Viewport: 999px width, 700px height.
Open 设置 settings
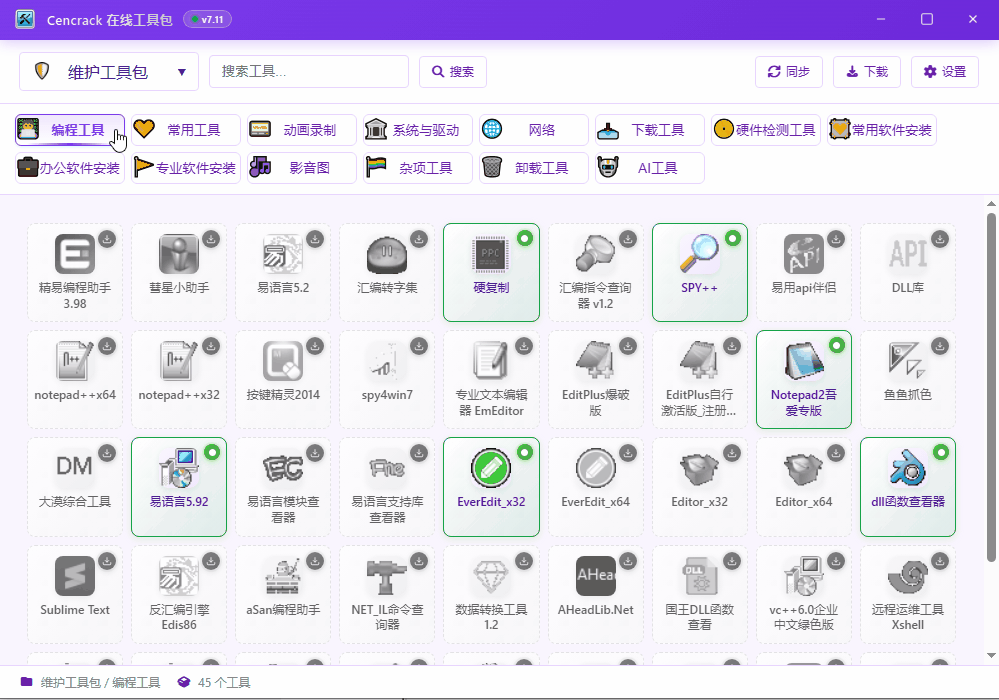click(945, 71)
